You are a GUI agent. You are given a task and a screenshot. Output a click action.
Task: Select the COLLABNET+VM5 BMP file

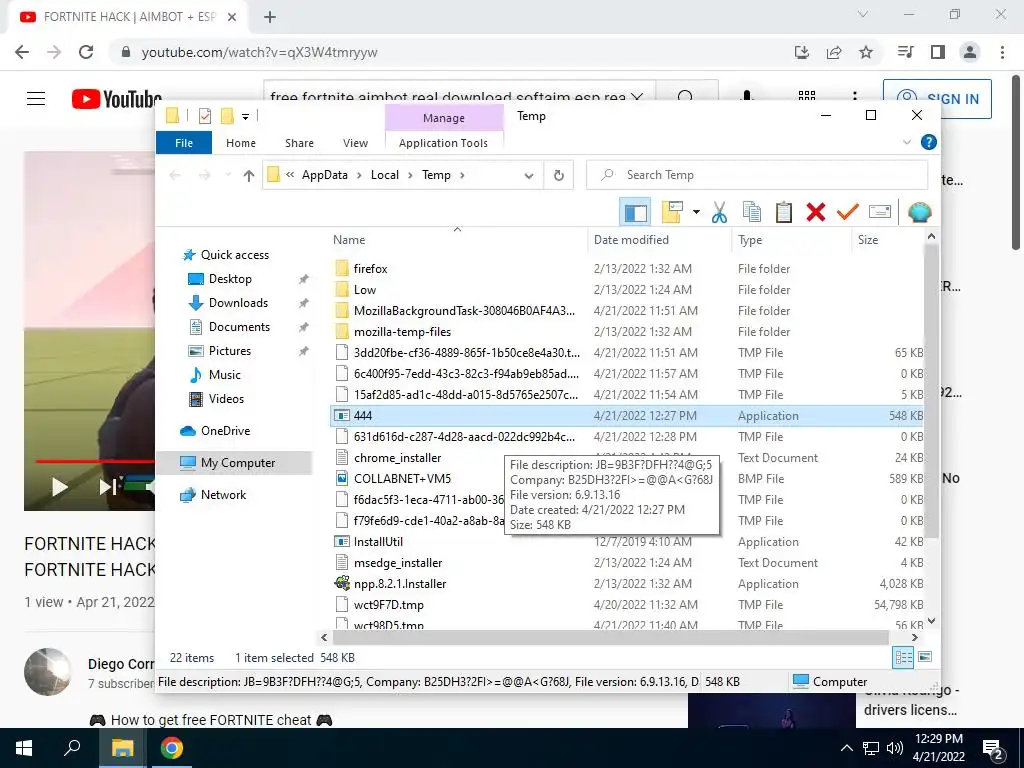(x=628, y=479)
